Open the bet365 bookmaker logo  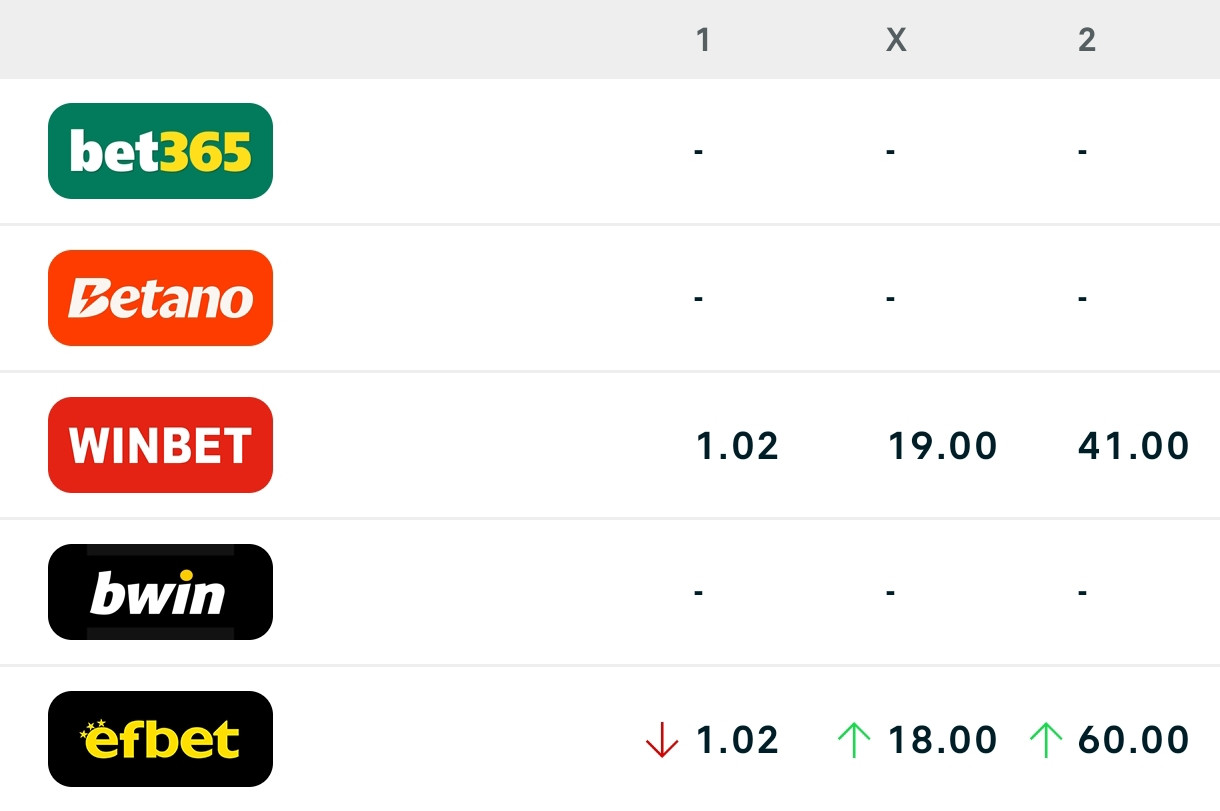tap(160, 151)
